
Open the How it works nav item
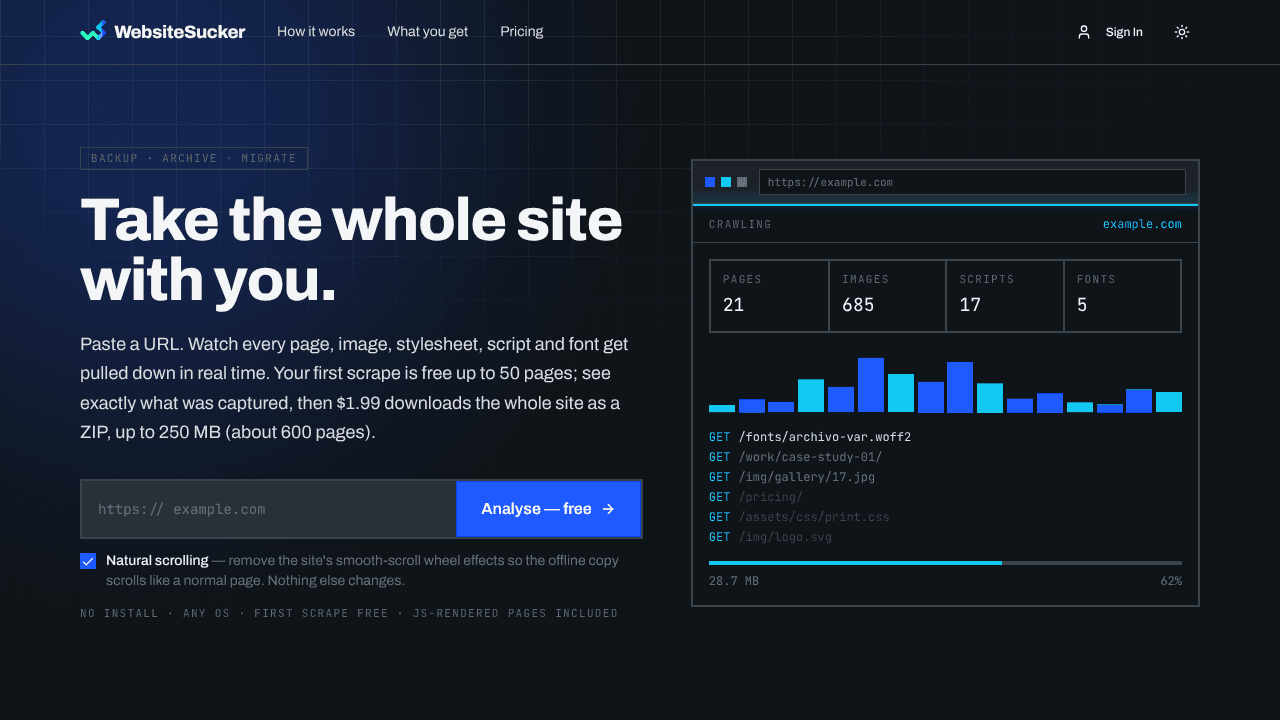(x=316, y=32)
